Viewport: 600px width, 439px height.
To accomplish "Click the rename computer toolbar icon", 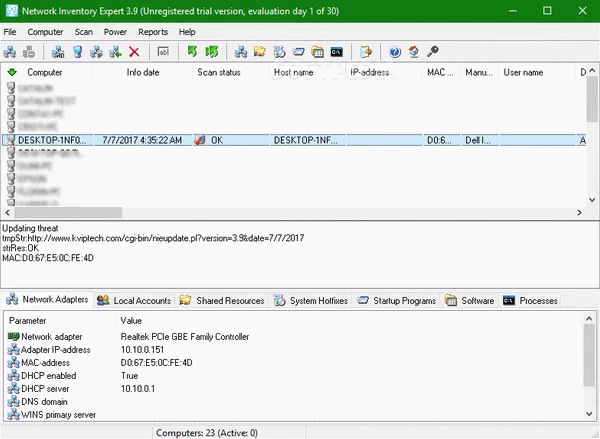I will click(163, 51).
